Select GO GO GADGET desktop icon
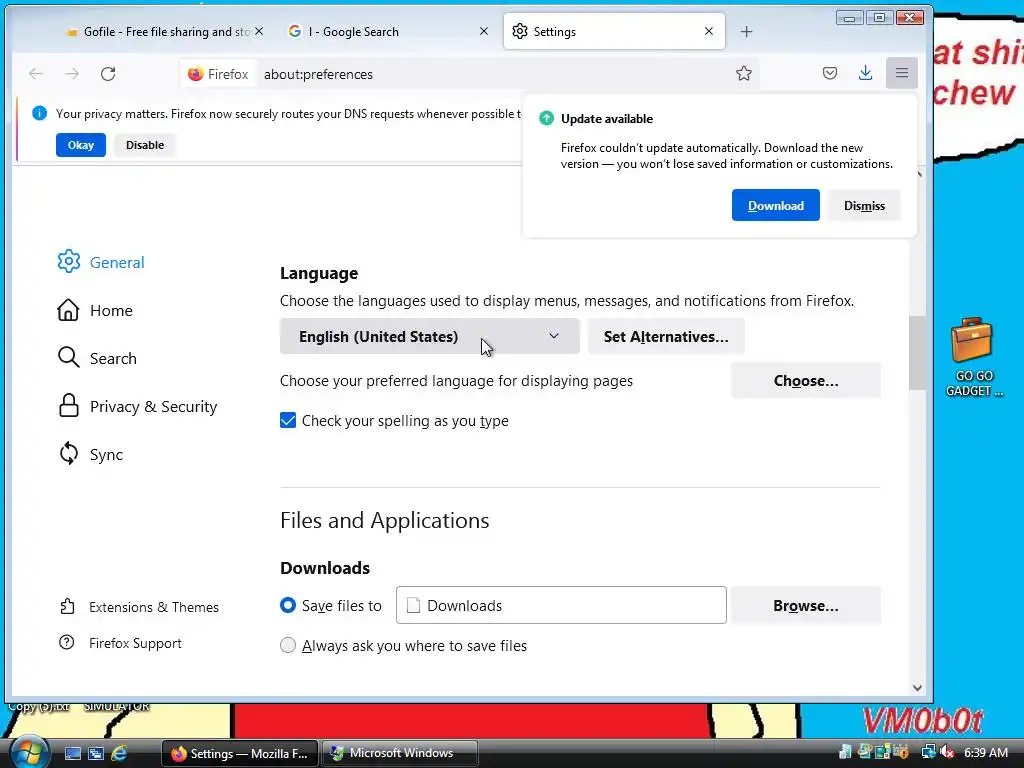1024x768 pixels. 973,357
